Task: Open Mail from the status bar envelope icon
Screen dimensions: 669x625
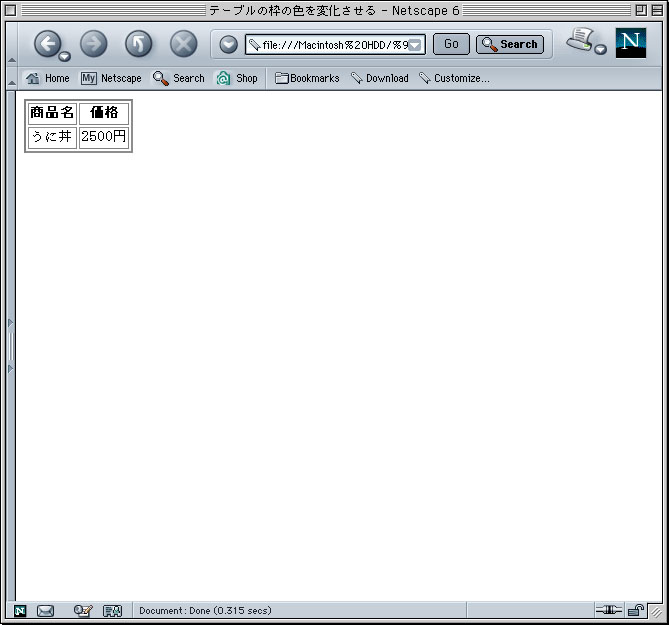Action: pyautogui.click(x=45, y=611)
